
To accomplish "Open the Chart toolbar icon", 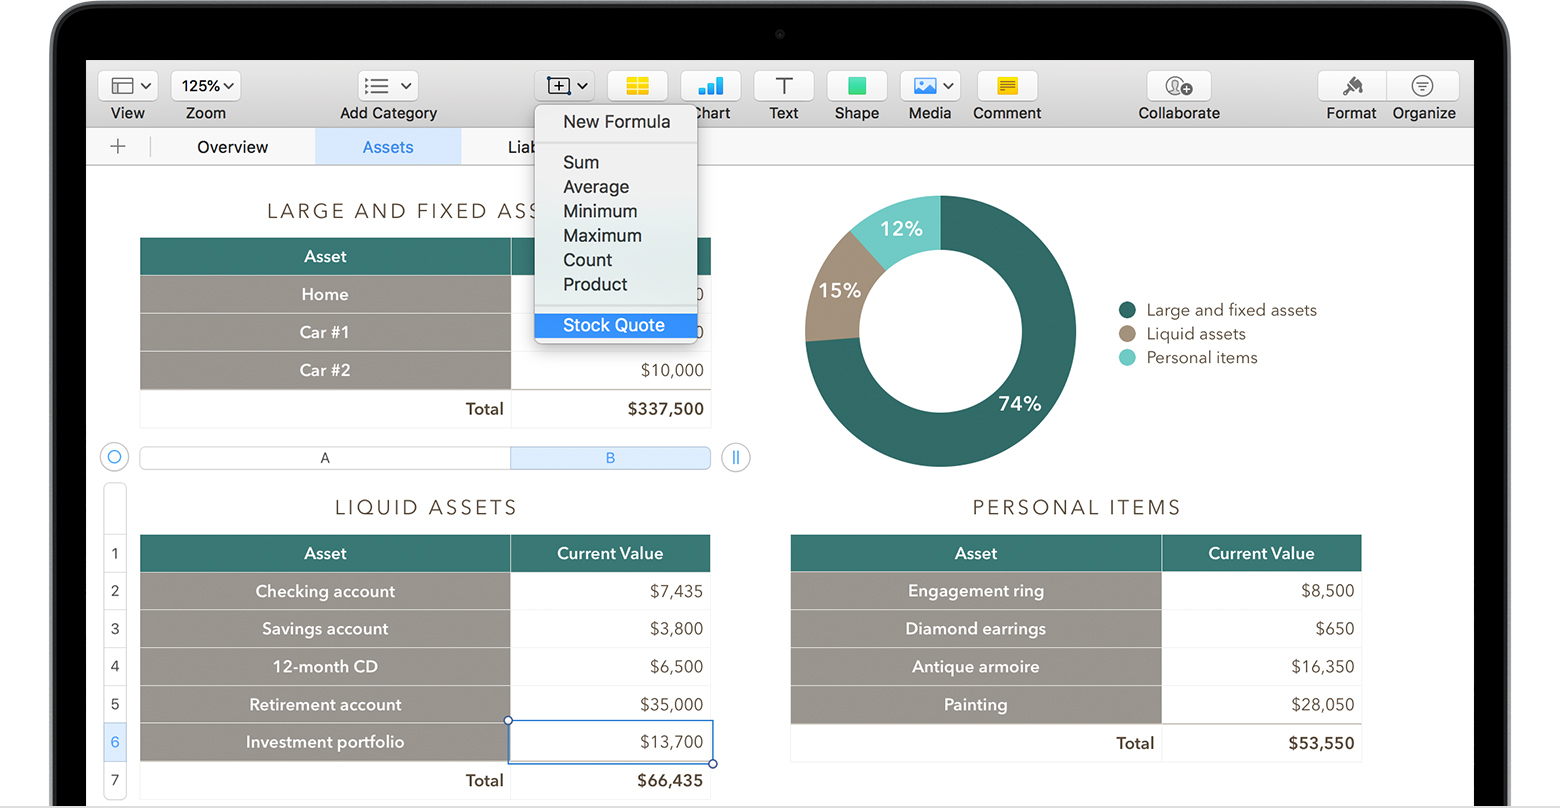I will (x=711, y=86).
